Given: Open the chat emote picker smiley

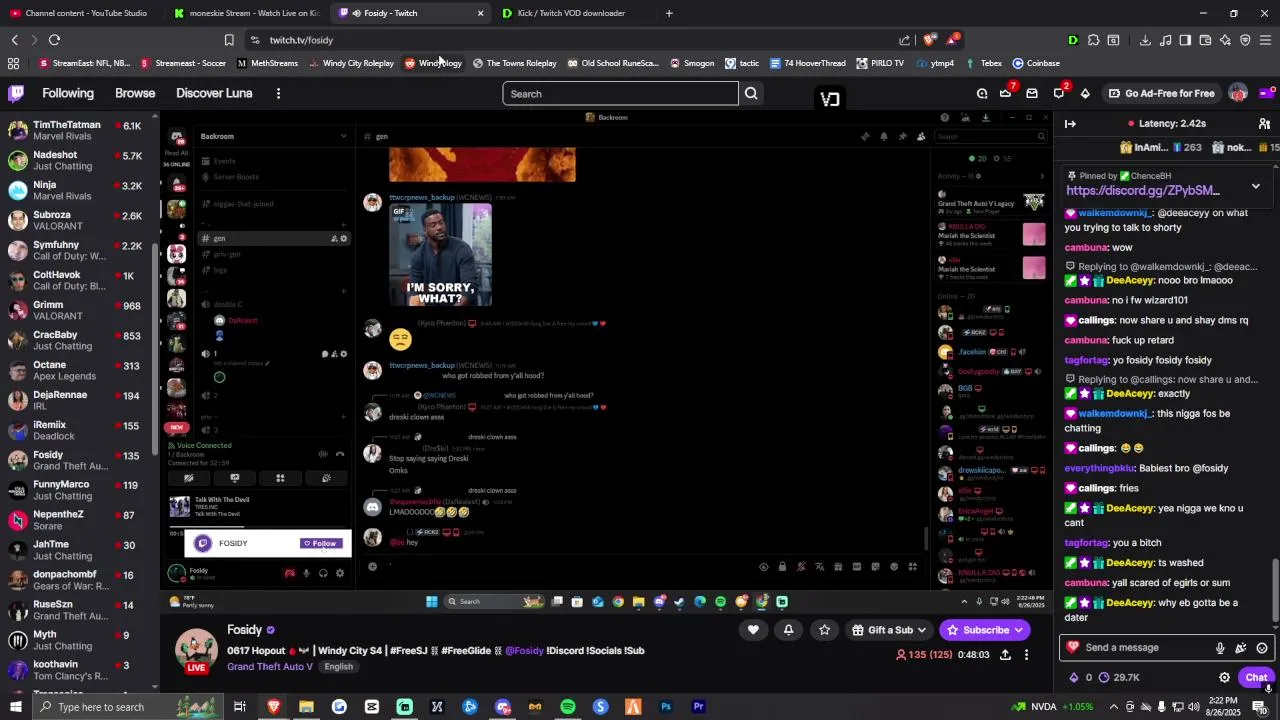Looking at the screenshot, I should (x=1262, y=648).
